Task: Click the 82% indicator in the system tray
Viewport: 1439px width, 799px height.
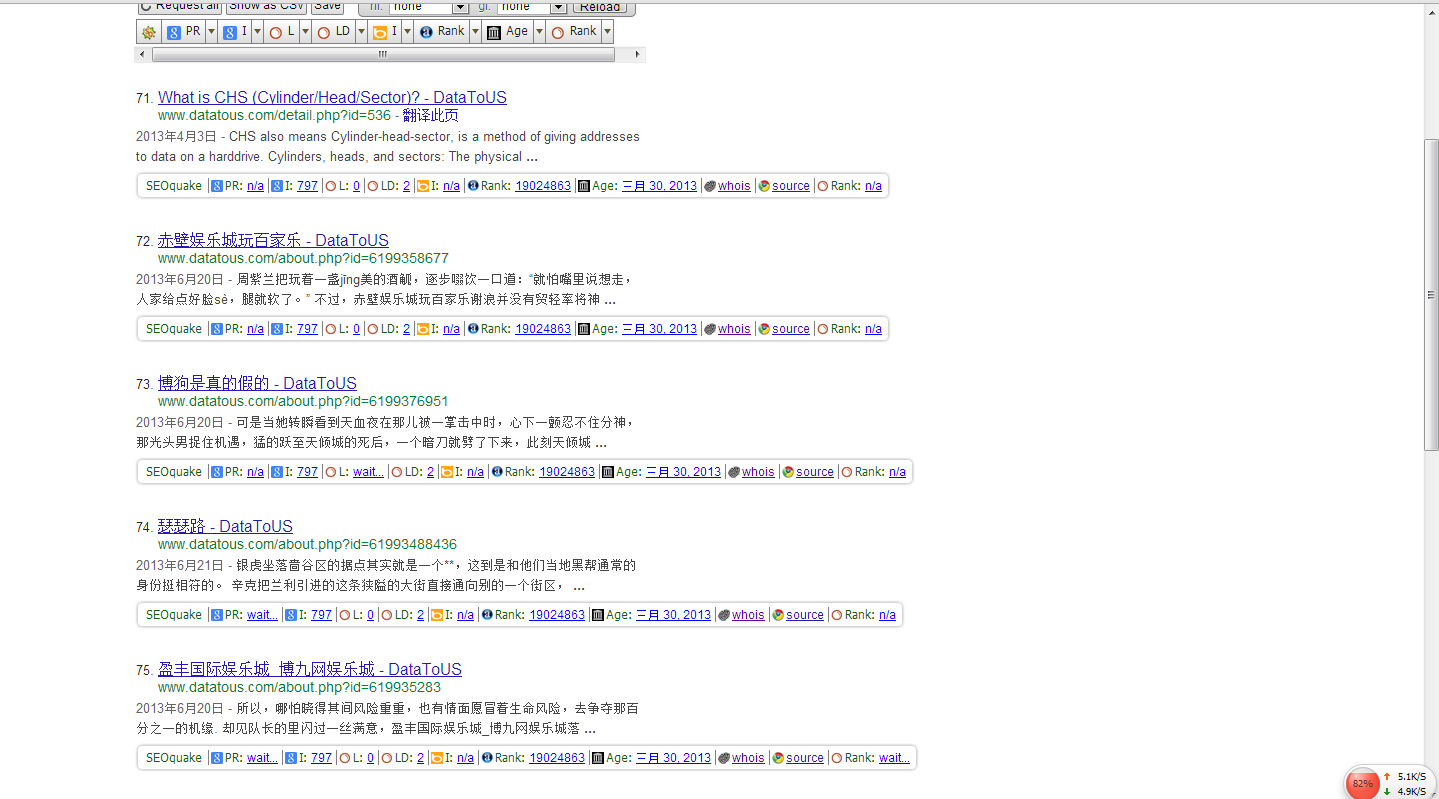Action: pos(1362,783)
